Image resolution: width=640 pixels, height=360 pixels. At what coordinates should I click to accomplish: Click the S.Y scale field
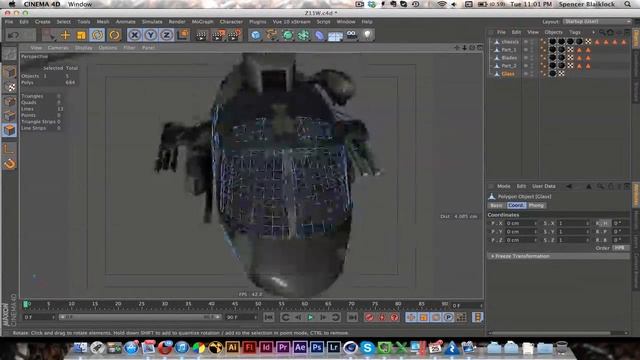point(573,231)
